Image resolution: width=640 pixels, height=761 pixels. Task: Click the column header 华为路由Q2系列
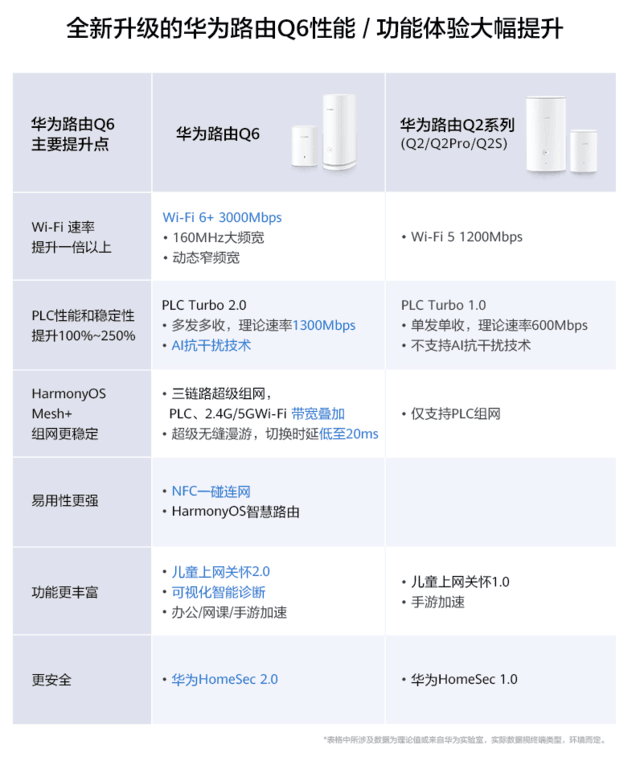pos(457,125)
